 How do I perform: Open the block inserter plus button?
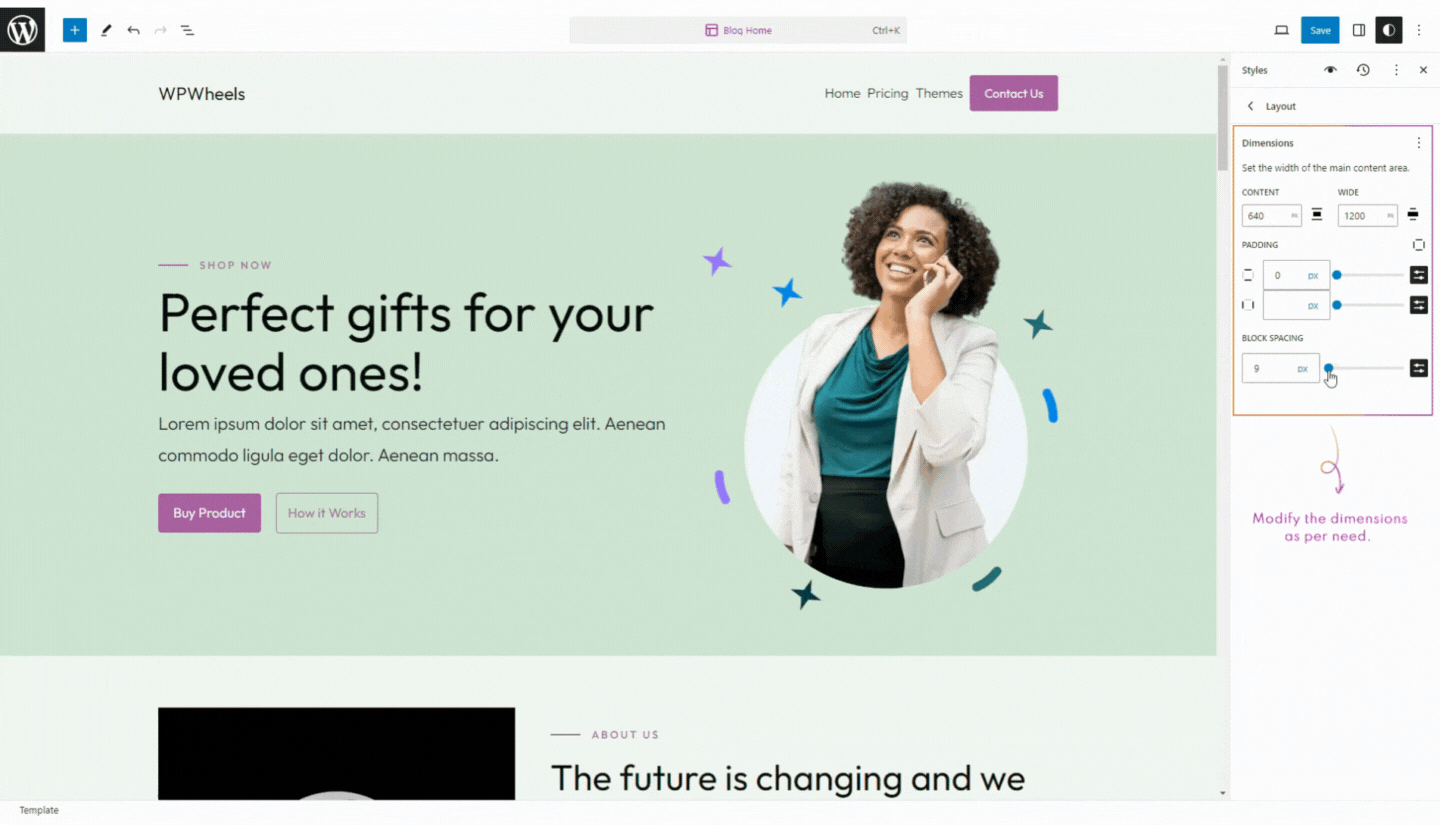click(x=75, y=30)
